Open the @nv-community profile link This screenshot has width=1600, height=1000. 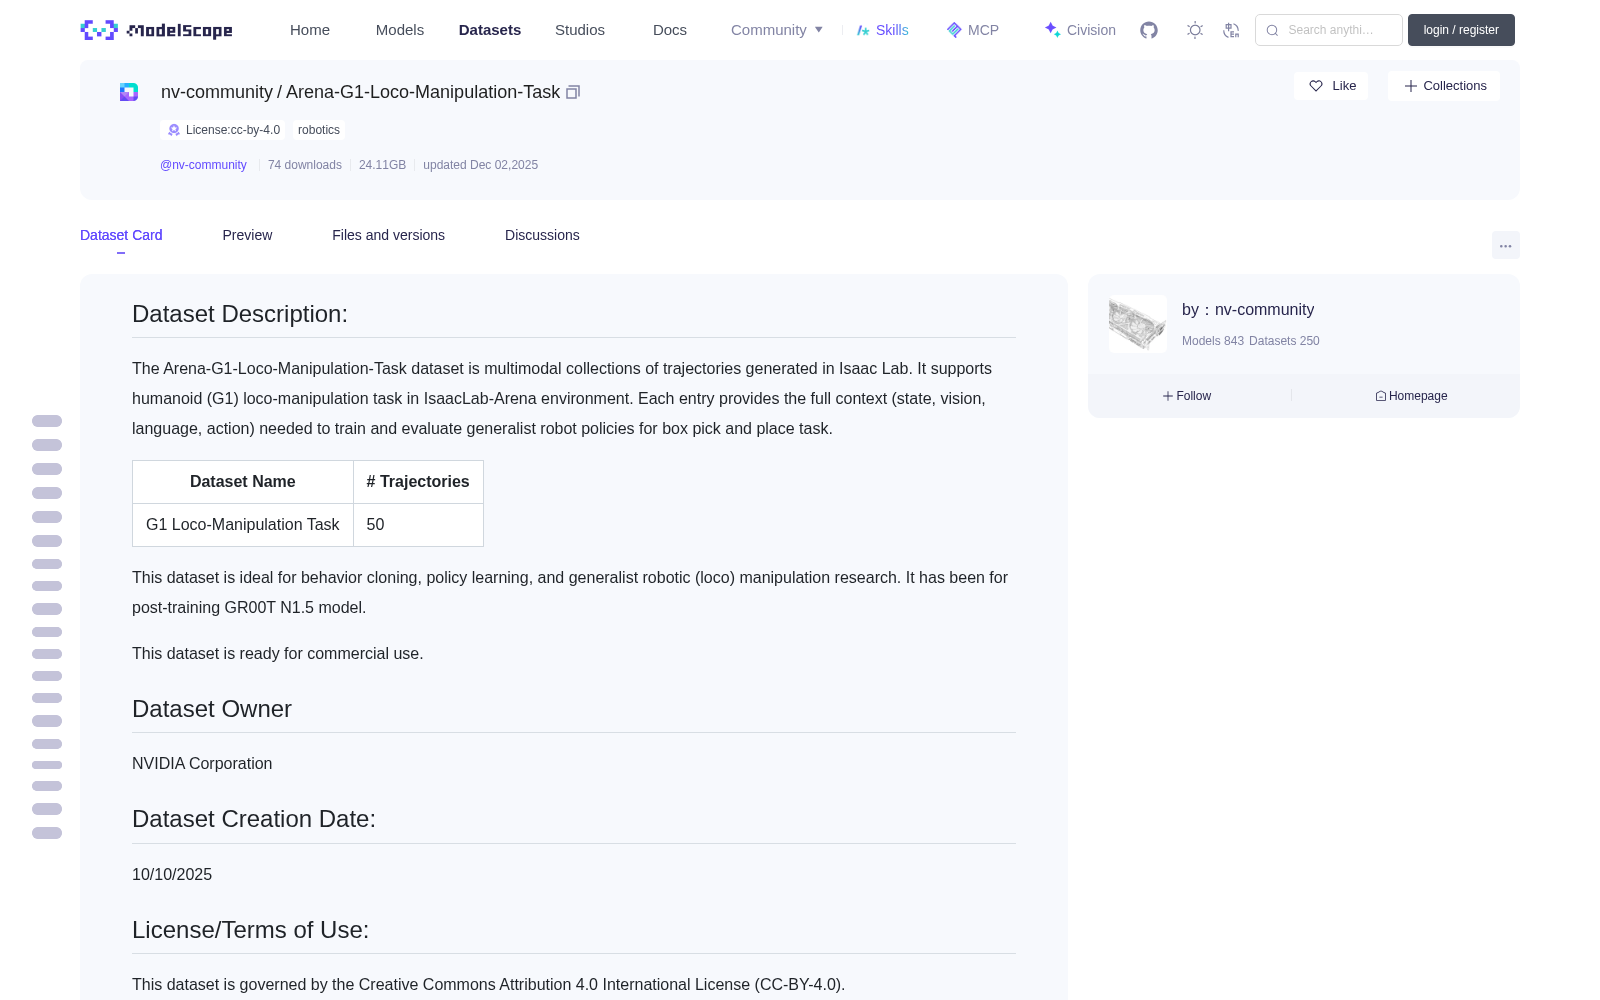203,165
